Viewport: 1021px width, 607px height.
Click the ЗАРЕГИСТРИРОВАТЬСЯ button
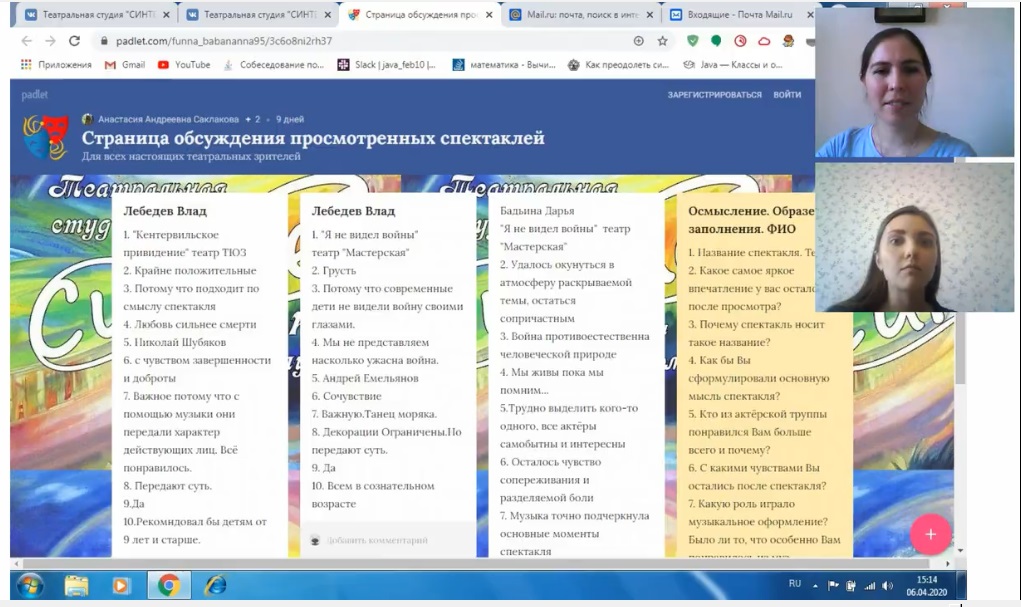click(x=714, y=94)
